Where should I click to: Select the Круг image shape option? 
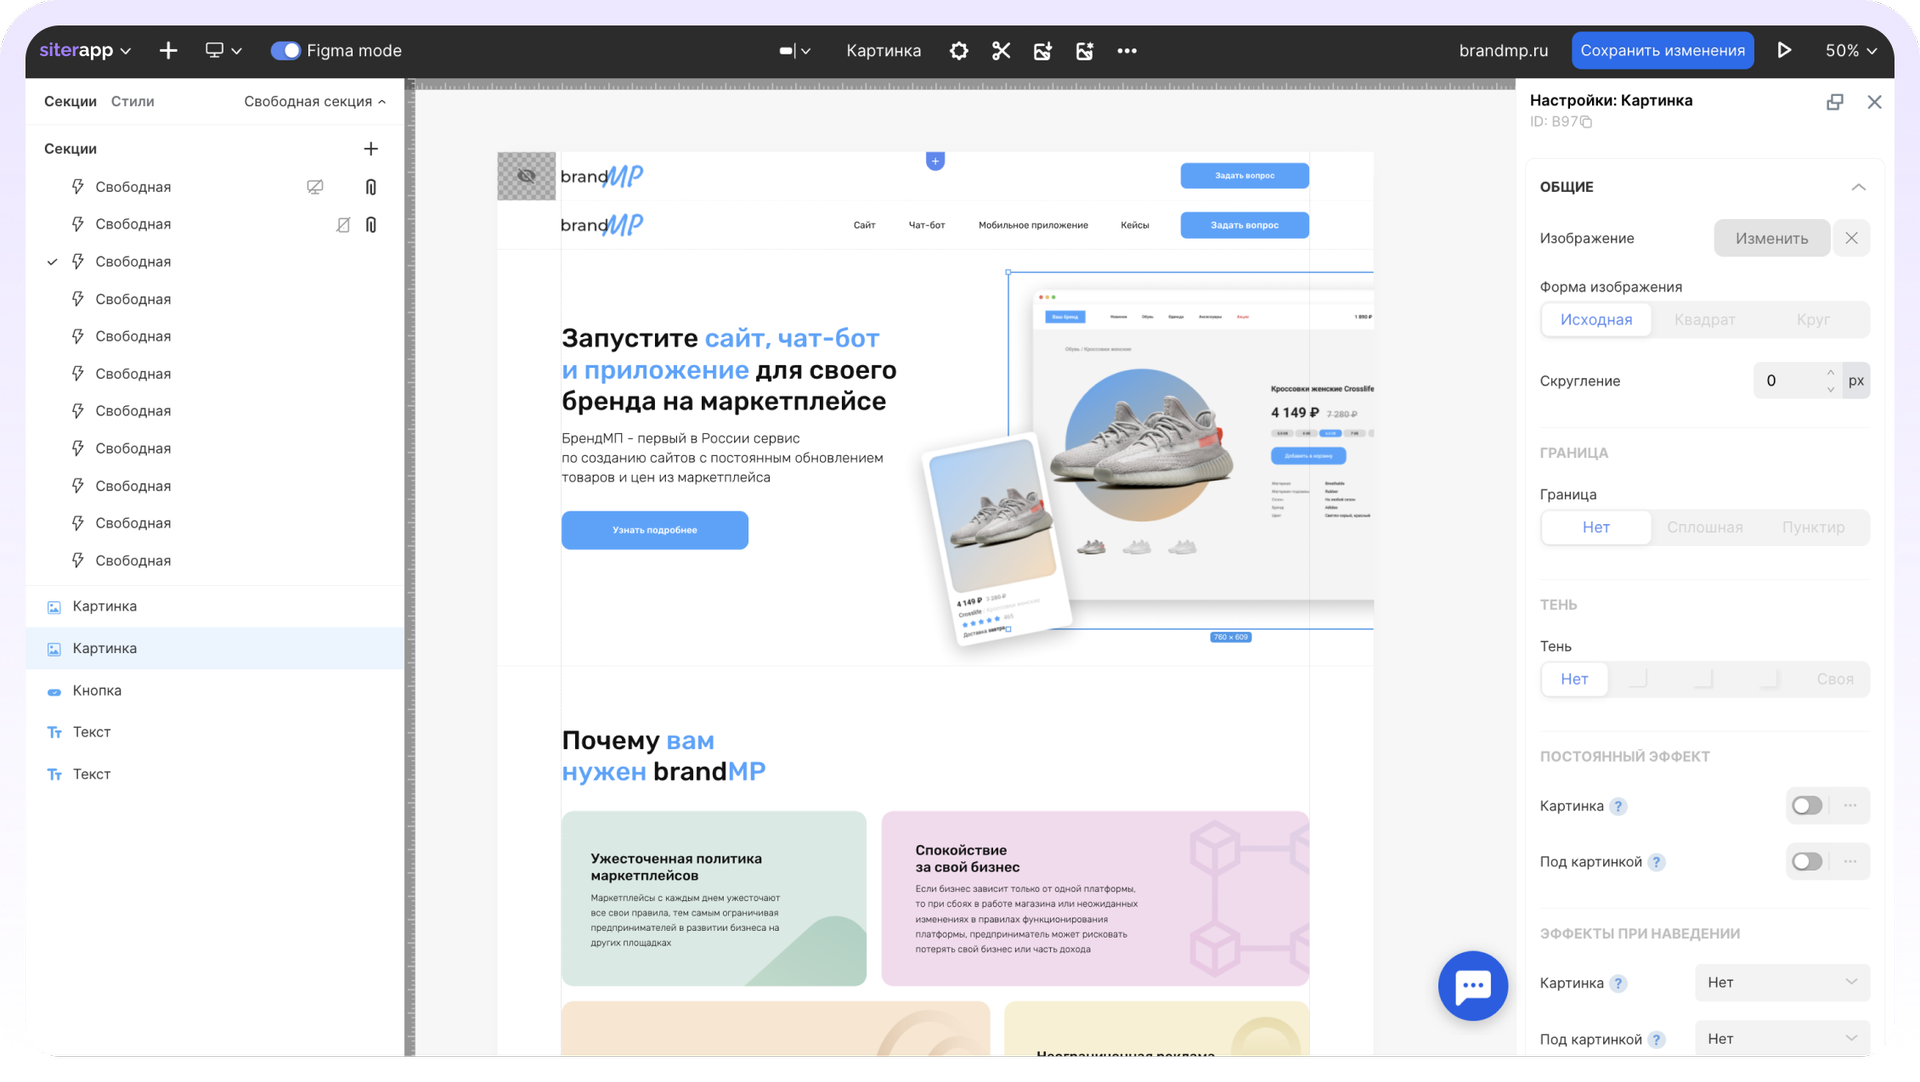pos(1812,320)
